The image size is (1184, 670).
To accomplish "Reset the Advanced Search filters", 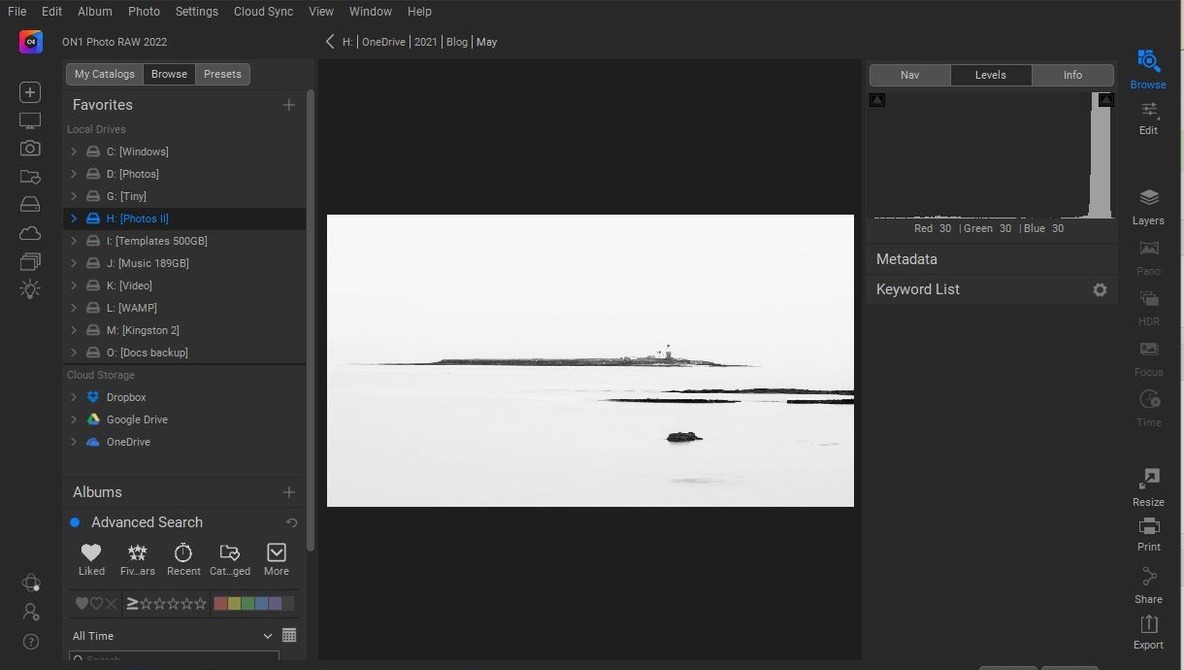I will (x=291, y=523).
